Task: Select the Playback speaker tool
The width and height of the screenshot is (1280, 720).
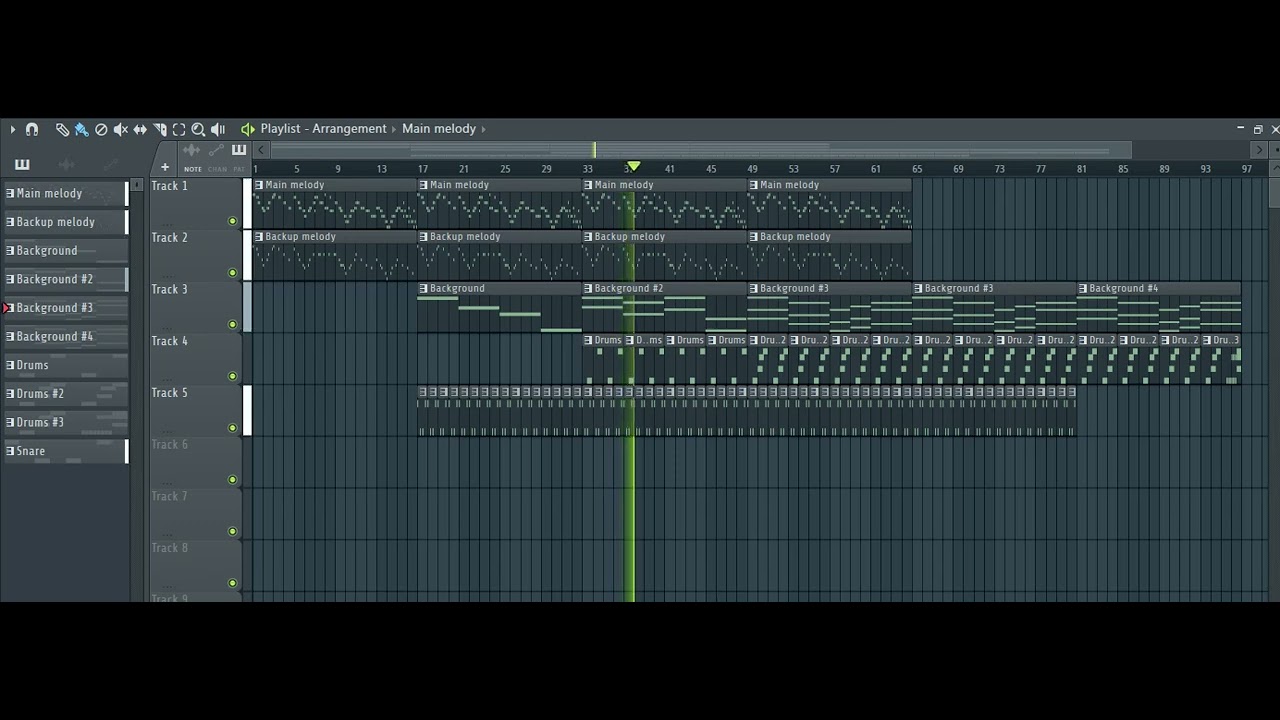Action: coord(218,129)
